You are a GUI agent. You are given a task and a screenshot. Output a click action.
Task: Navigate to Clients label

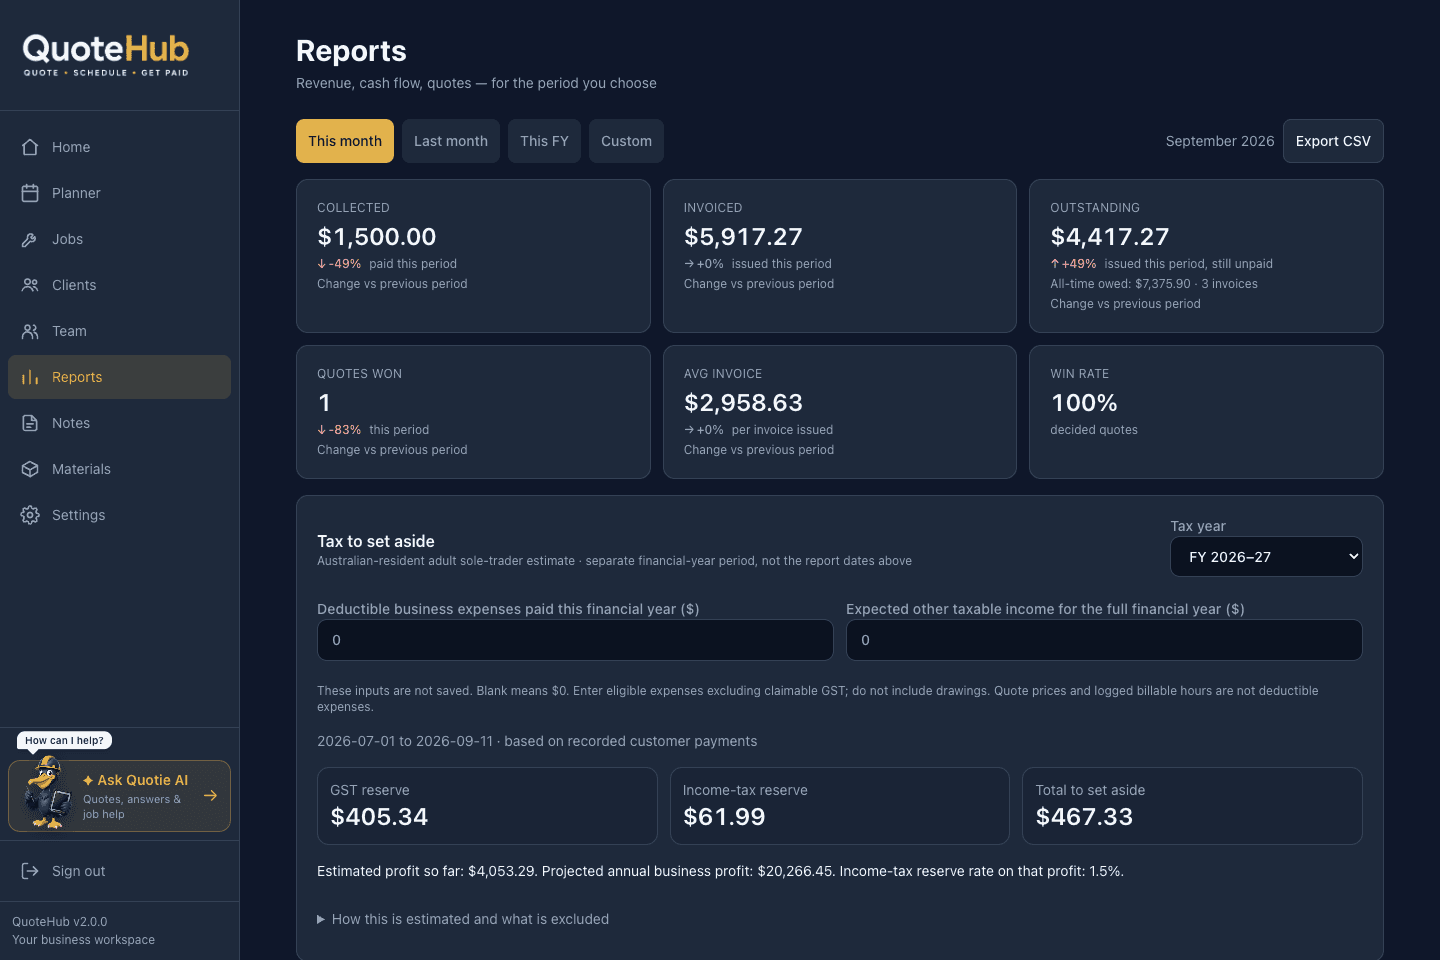[74, 285]
